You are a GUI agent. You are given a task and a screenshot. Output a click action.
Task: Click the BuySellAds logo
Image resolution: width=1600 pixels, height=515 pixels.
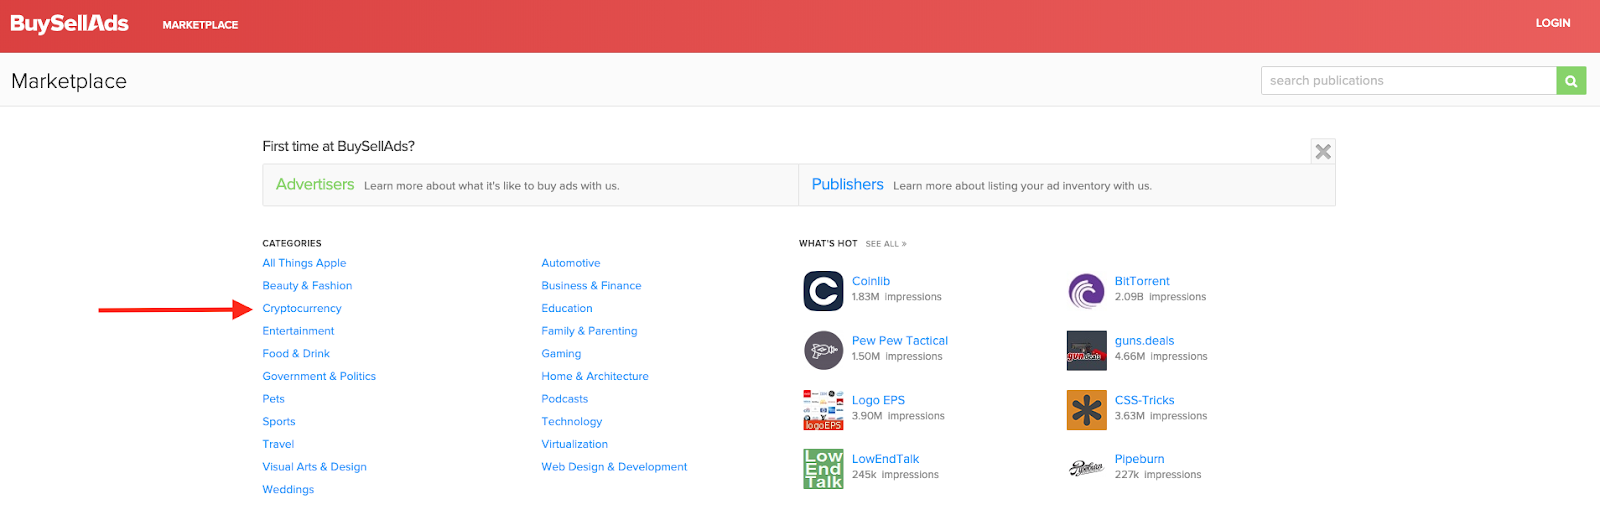pos(69,24)
